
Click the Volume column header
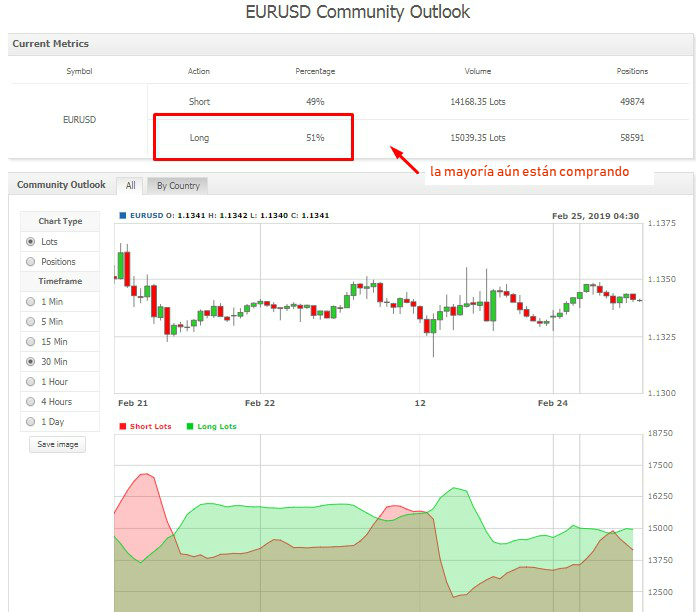pyautogui.click(x=478, y=71)
